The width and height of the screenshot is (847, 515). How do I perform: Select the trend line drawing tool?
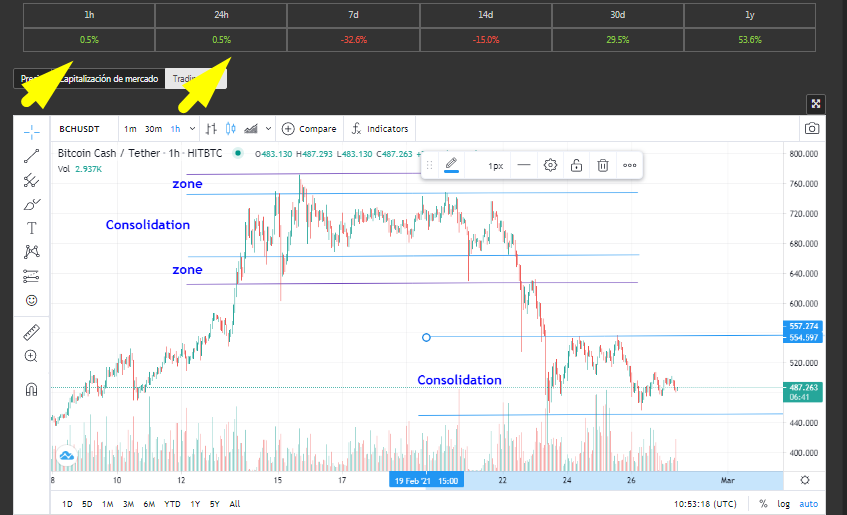[x=31, y=156]
